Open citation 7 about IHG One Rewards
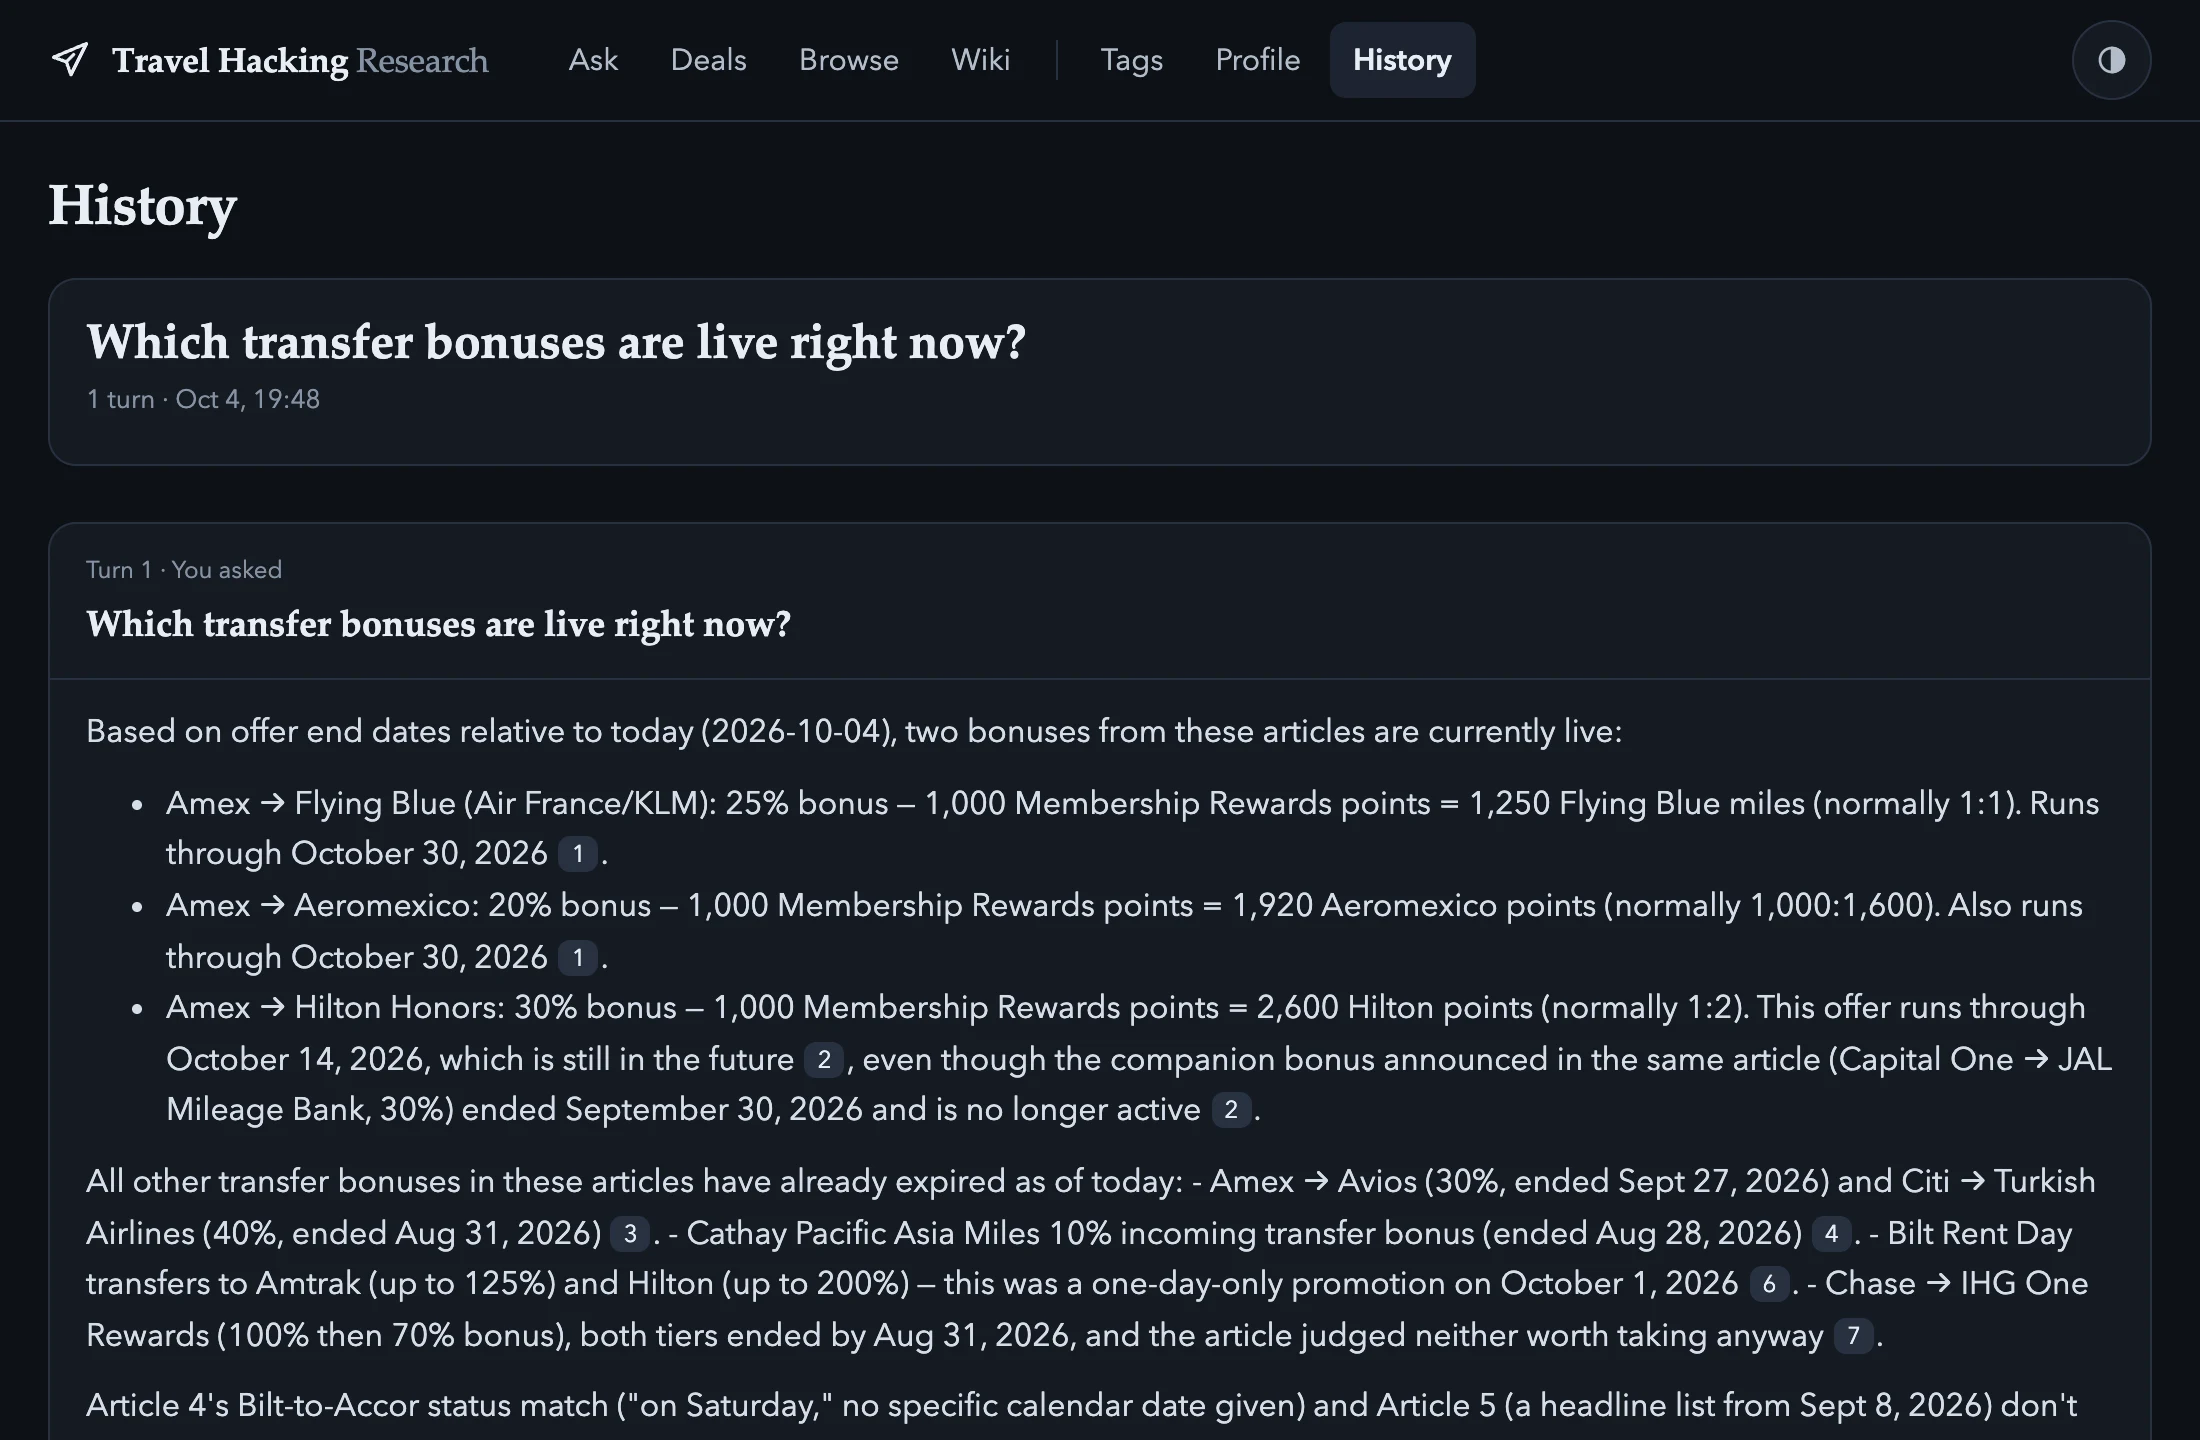Viewport: 2200px width, 1440px height. pos(1853,1336)
